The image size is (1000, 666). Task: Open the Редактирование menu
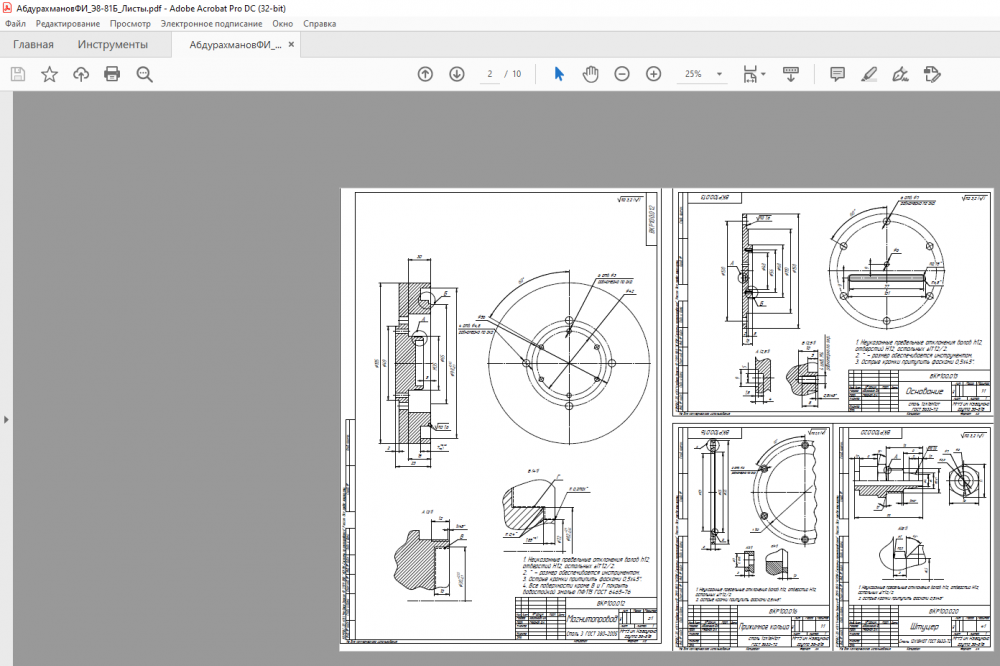(67, 22)
